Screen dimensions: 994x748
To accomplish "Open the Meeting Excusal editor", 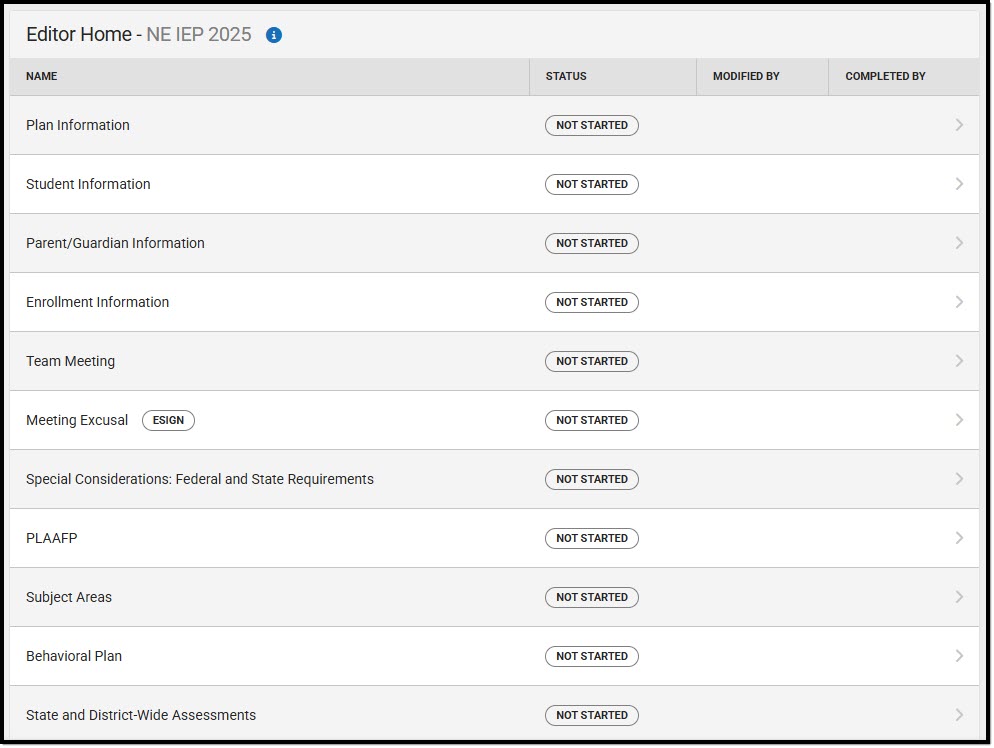I will [x=77, y=420].
